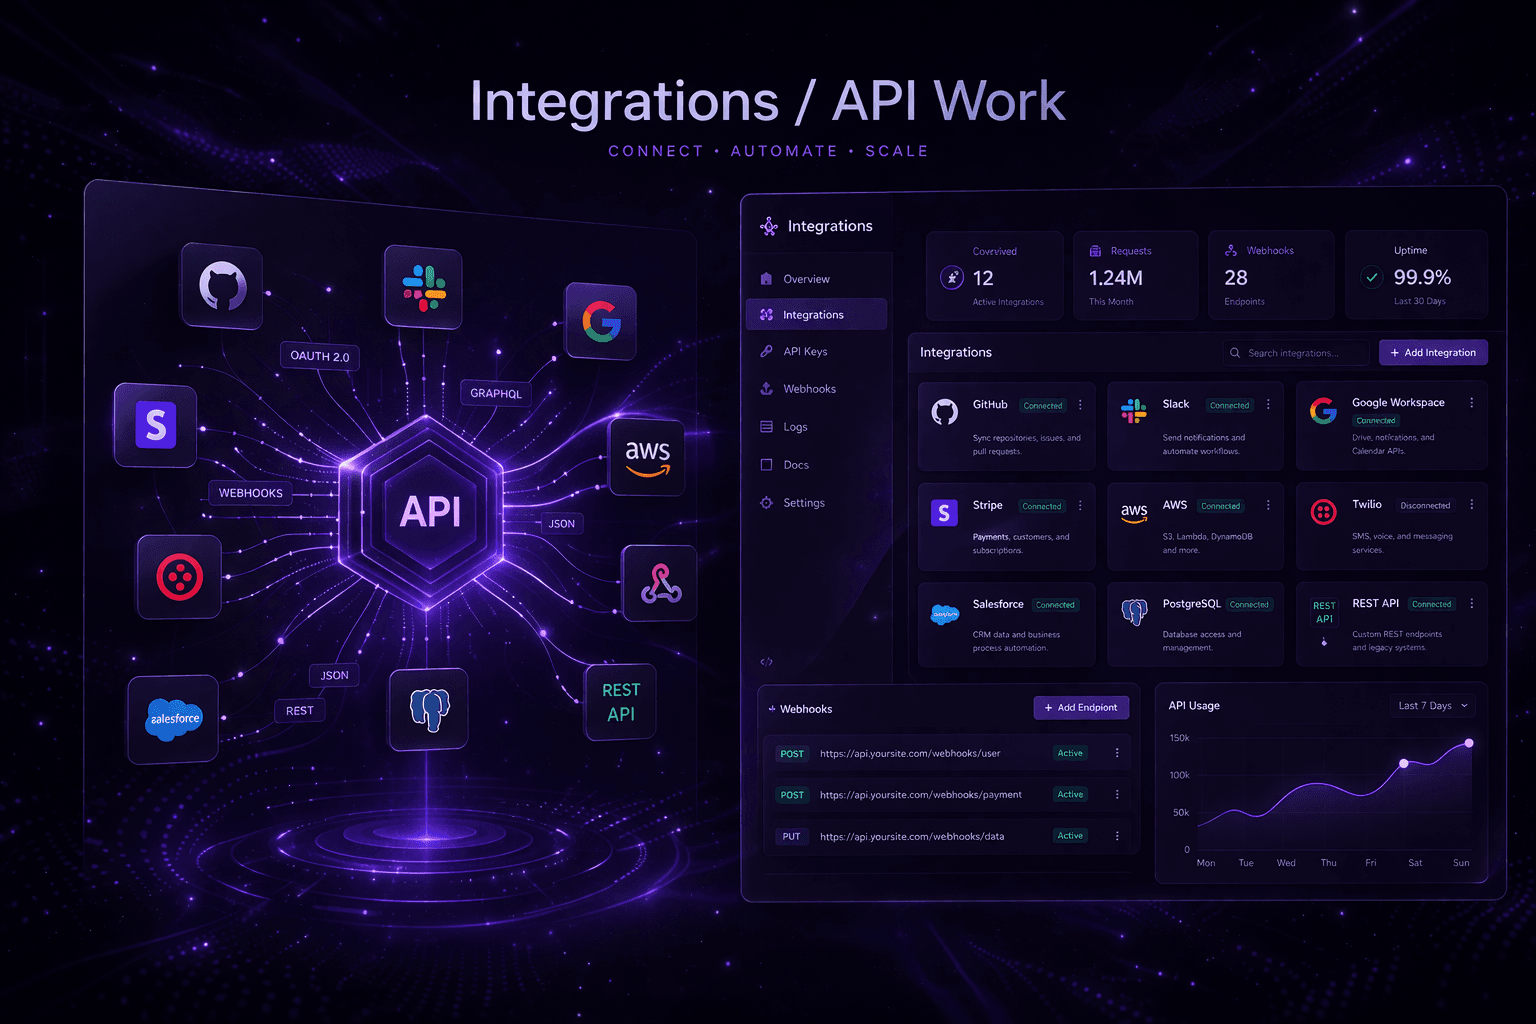Open the GitHub card options menu
This screenshot has height=1024, width=1536.
(1080, 405)
